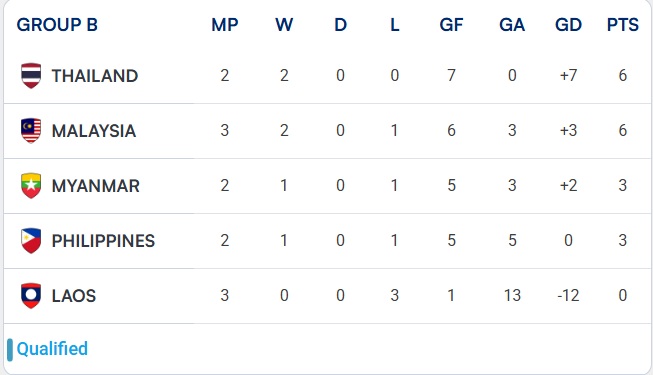Select Laos's -12 goal difference cell
The height and width of the screenshot is (375, 653).
tap(568, 295)
